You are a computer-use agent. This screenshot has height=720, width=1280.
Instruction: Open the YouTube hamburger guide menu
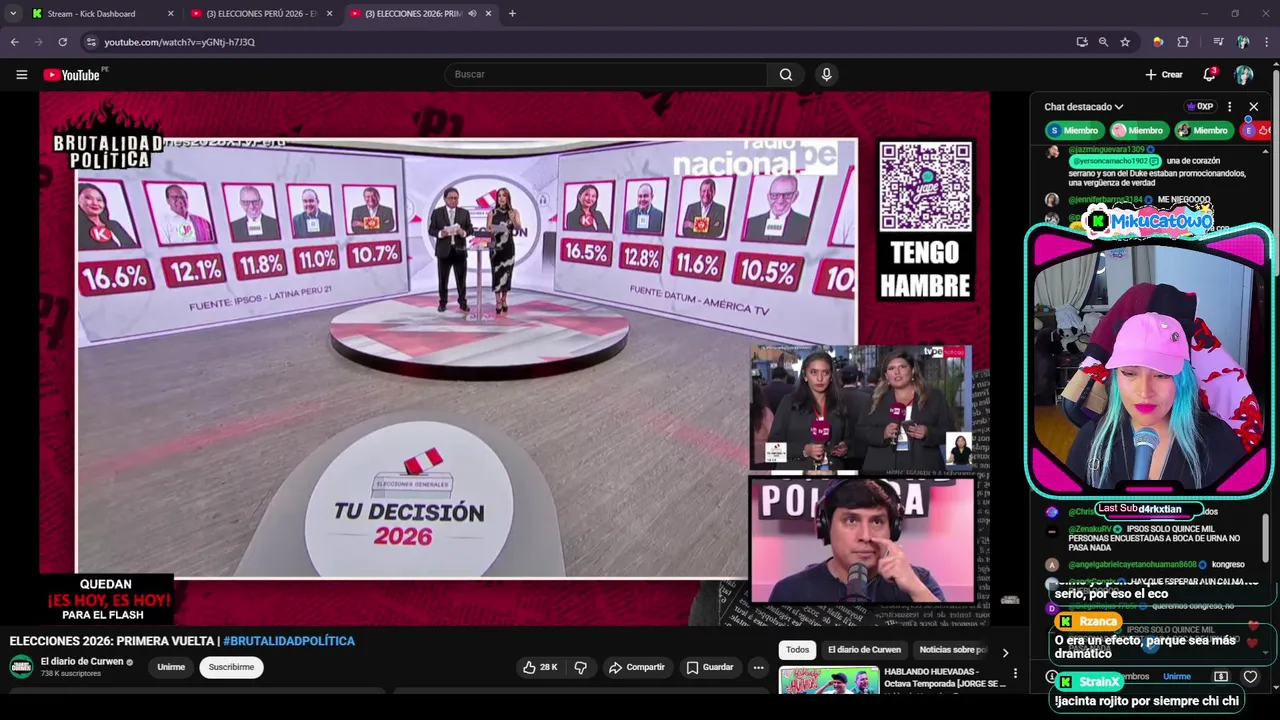(x=21, y=75)
